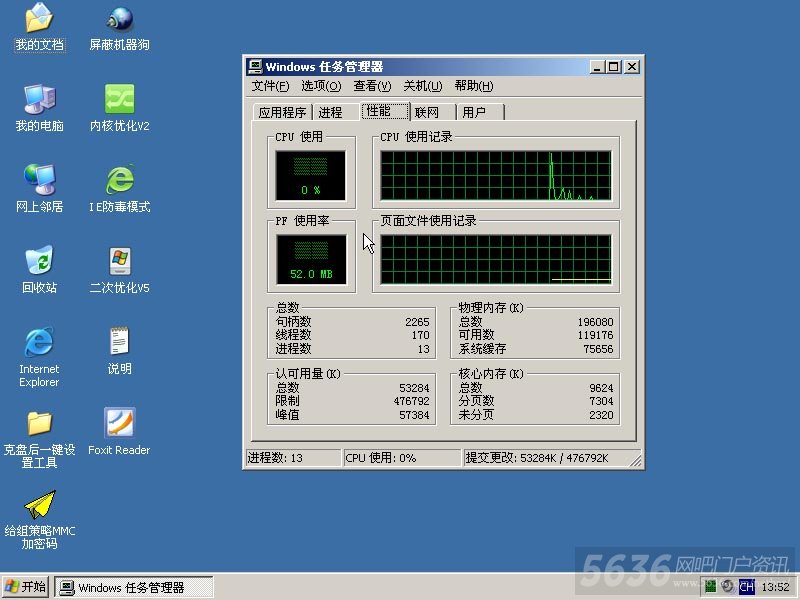Image resolution: width=800 pixels, height=600 pixels.
Task: Click the 核心内存 总数 value 9624
Action: point(601,388)
